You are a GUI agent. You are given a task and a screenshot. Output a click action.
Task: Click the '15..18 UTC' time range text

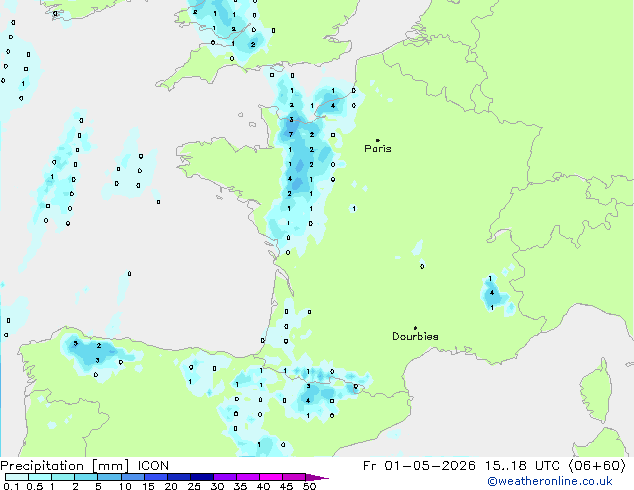[x=523, y=466]
